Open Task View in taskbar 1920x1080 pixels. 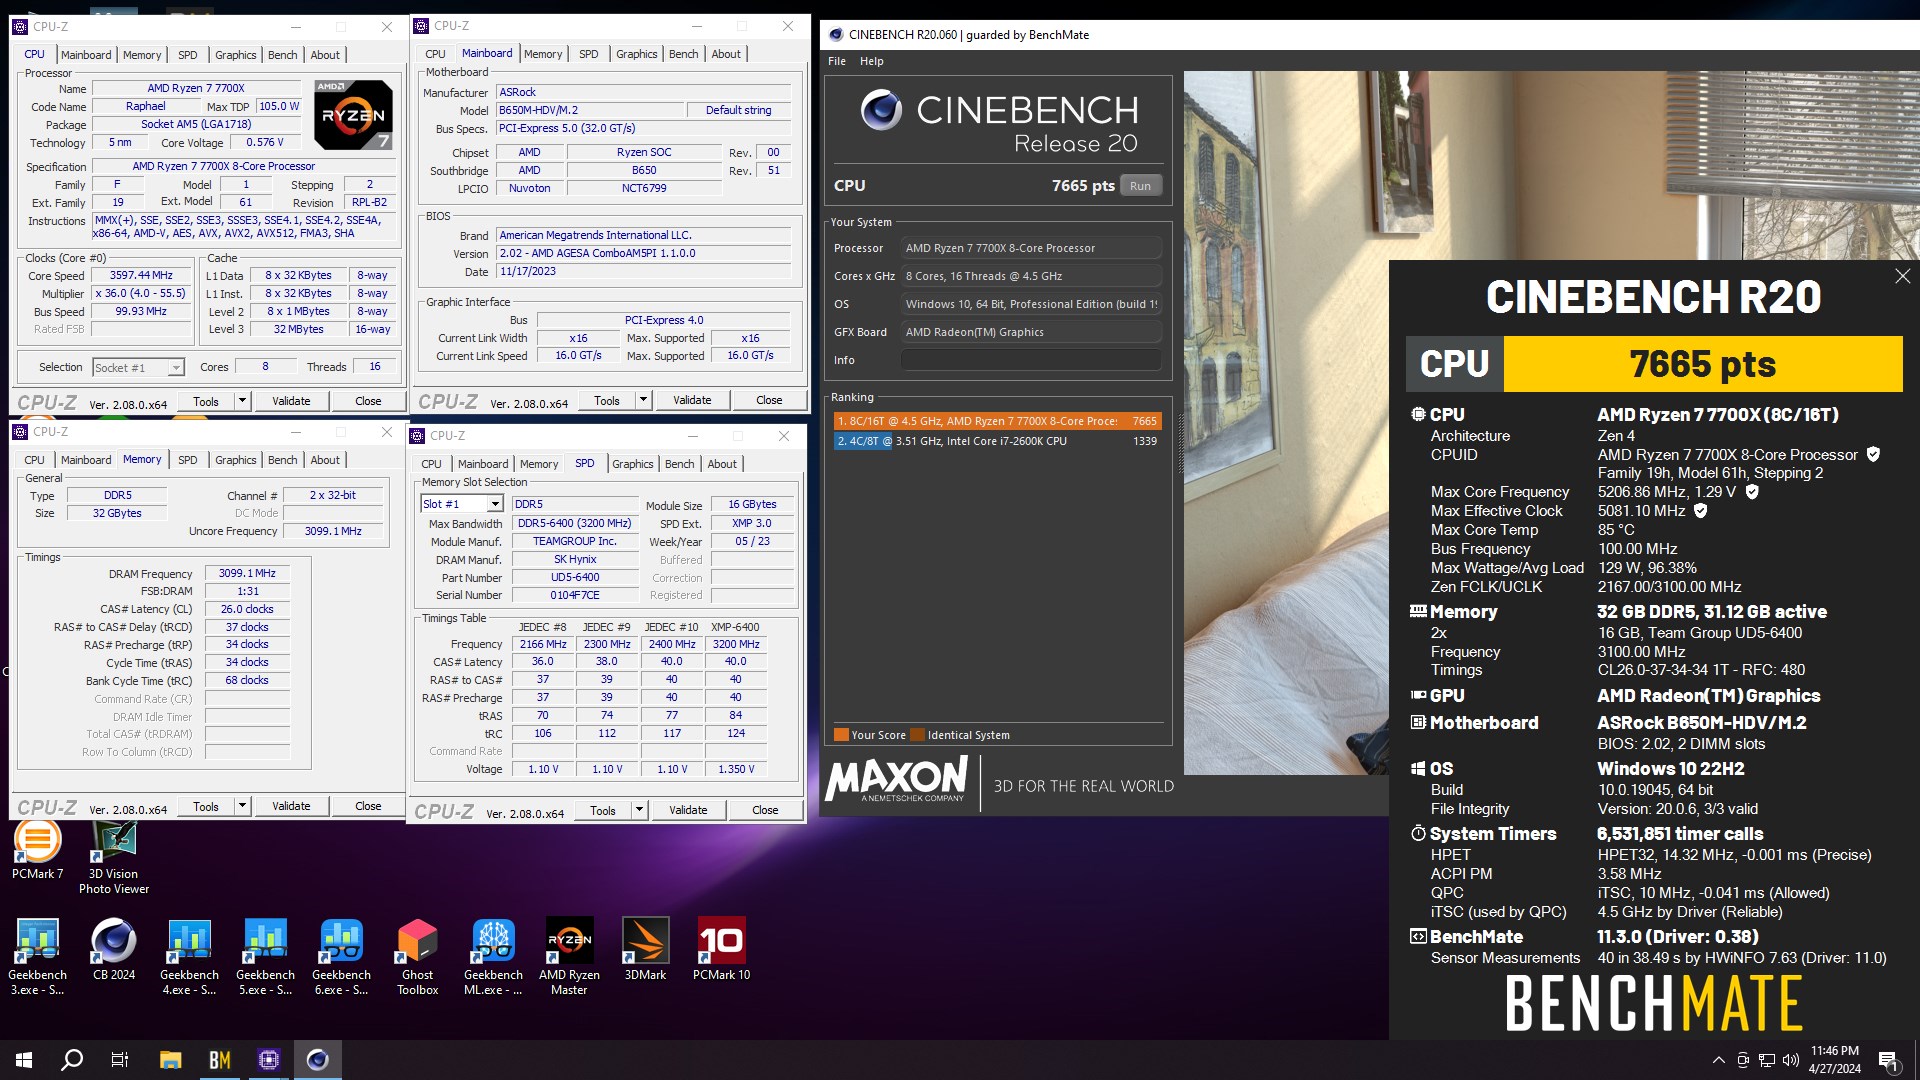[x=120, y=1060]
